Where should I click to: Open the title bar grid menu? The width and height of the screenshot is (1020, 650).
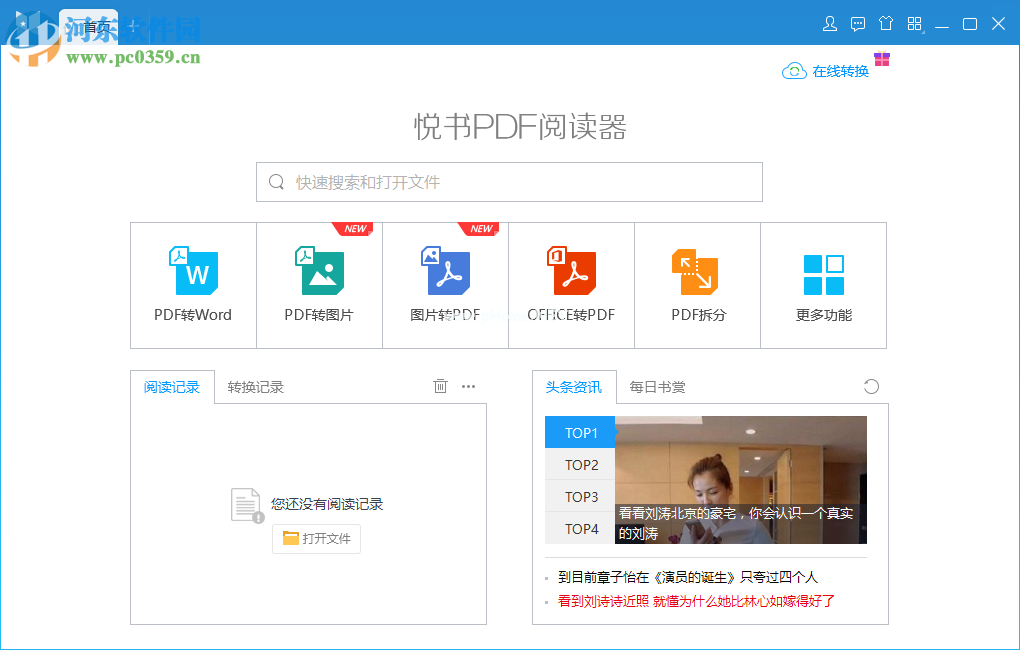coord(914,24)
